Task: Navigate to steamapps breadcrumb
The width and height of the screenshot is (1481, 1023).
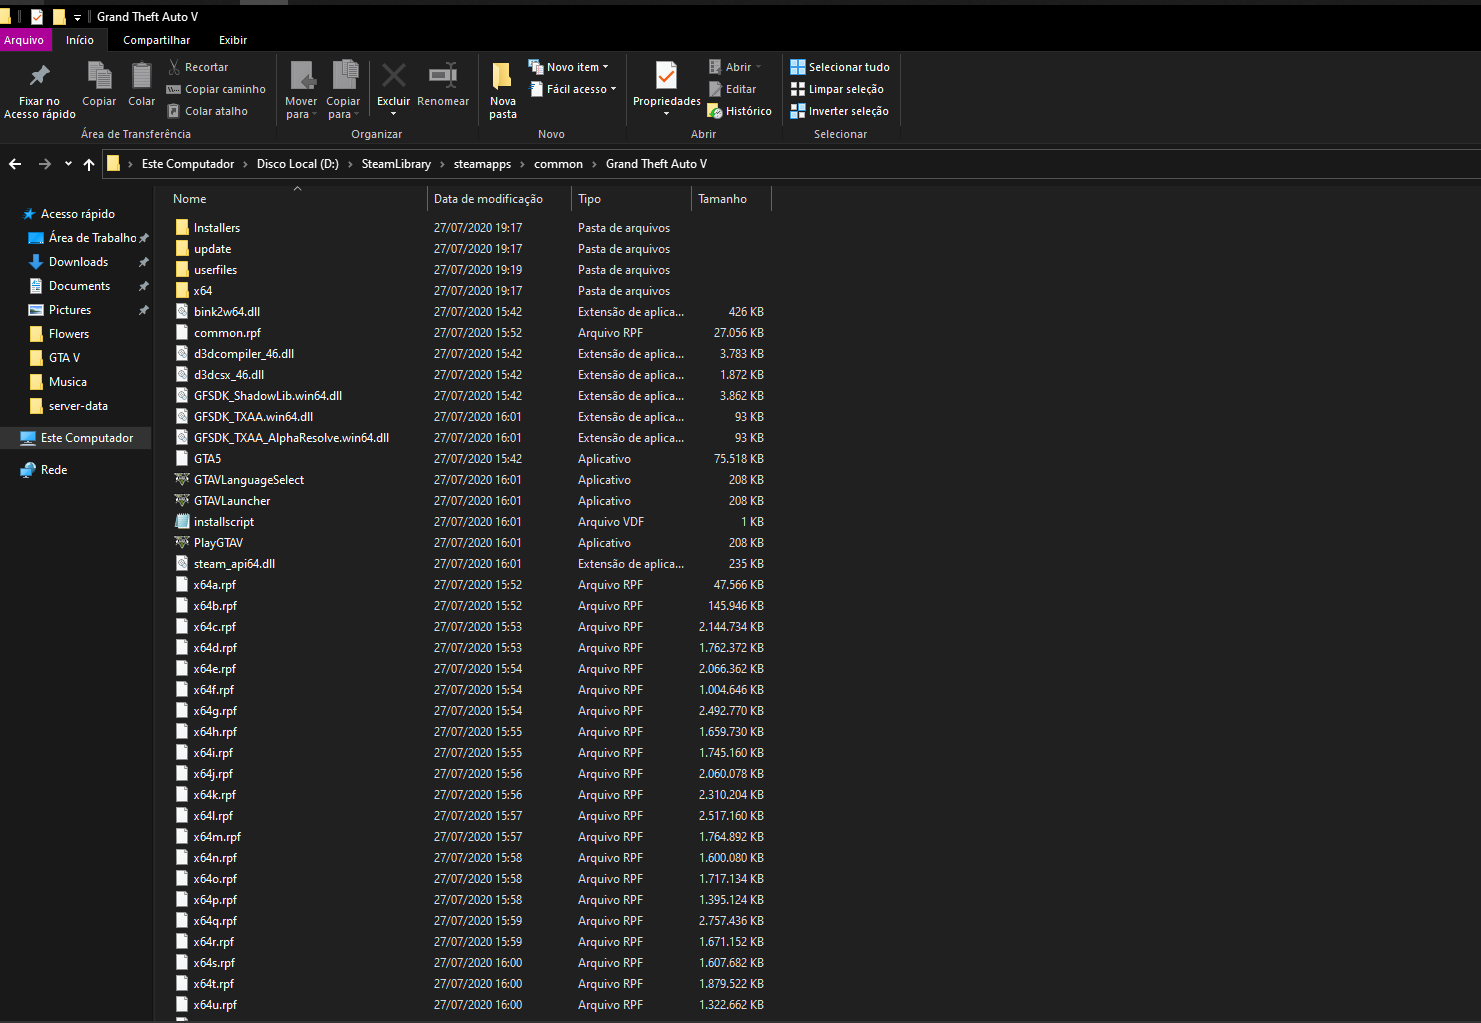Action: tap(482, 164)
